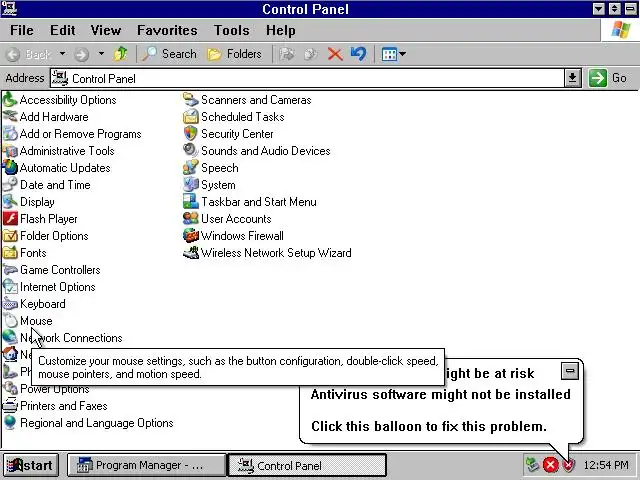Open the Date and Time icon
Screen dimensions: 640x480
10,185
